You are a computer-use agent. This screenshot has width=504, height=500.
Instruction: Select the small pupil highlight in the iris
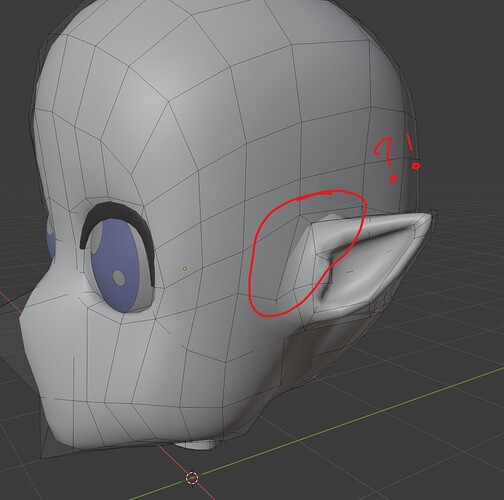coord(119,277)
